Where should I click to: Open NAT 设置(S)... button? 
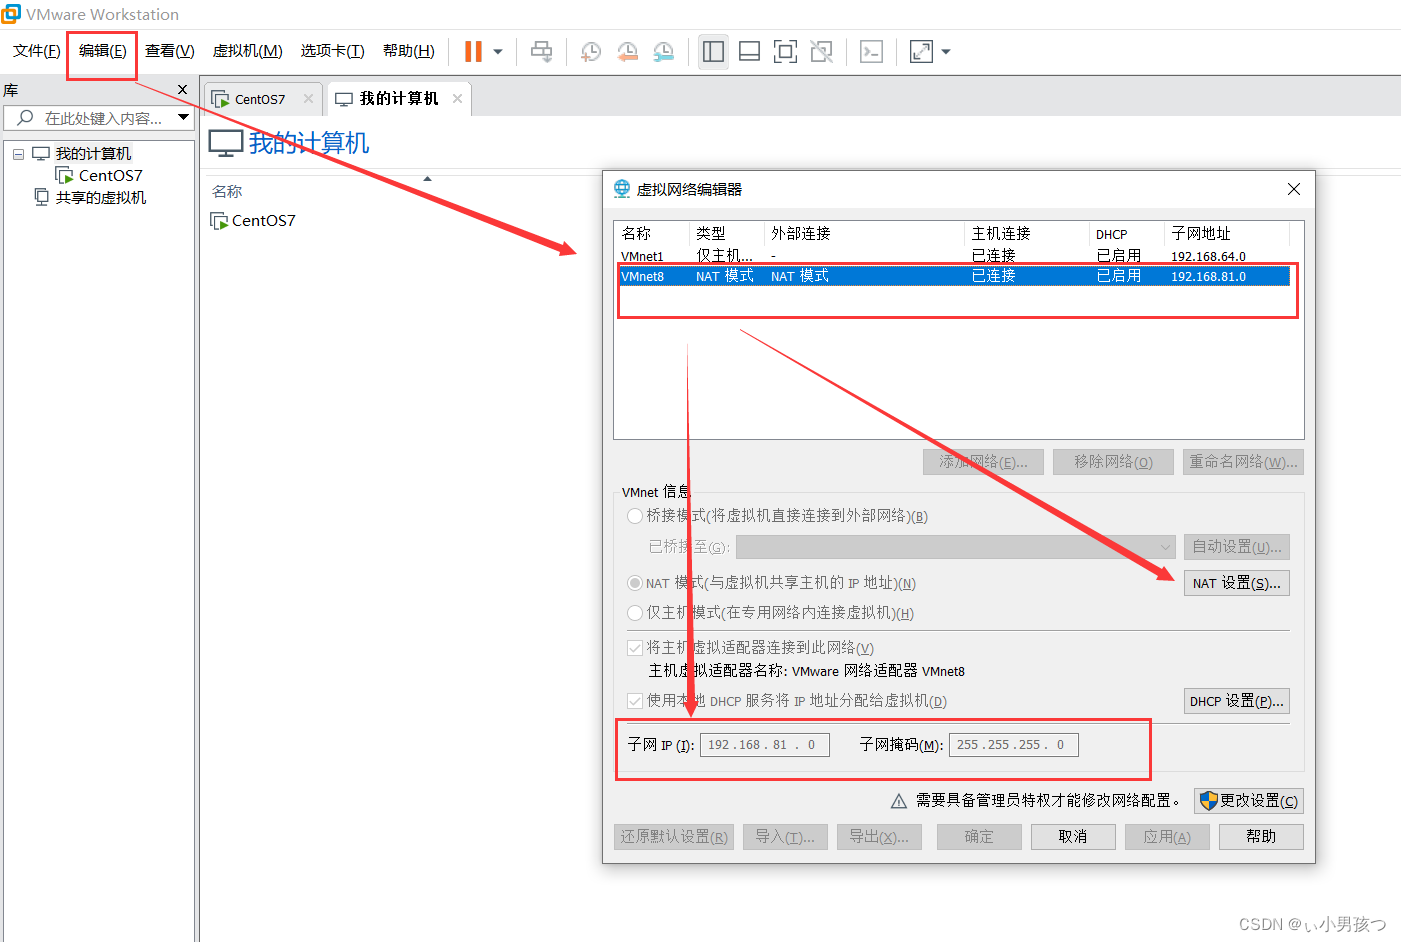click(x=1236, y=583)
